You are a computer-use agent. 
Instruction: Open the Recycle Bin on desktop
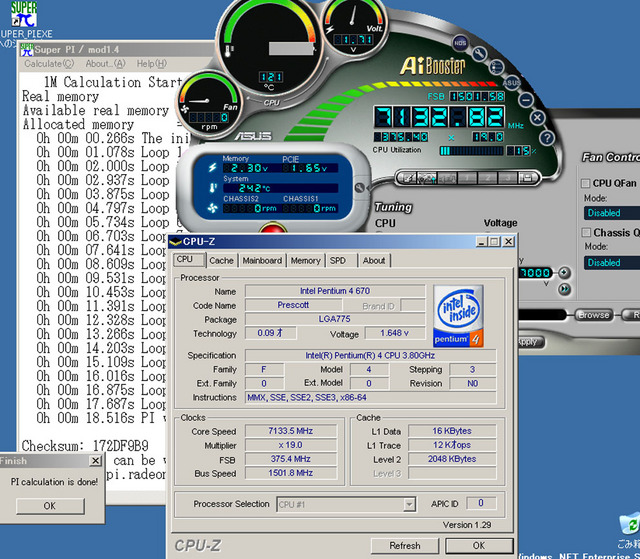[x=629, y=530]
